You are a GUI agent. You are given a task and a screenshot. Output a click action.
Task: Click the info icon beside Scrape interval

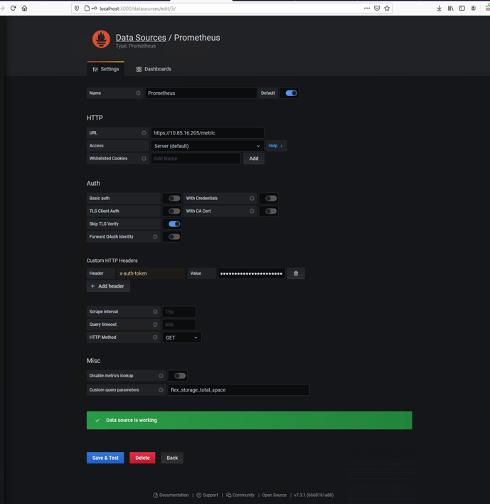pos(155,312)
